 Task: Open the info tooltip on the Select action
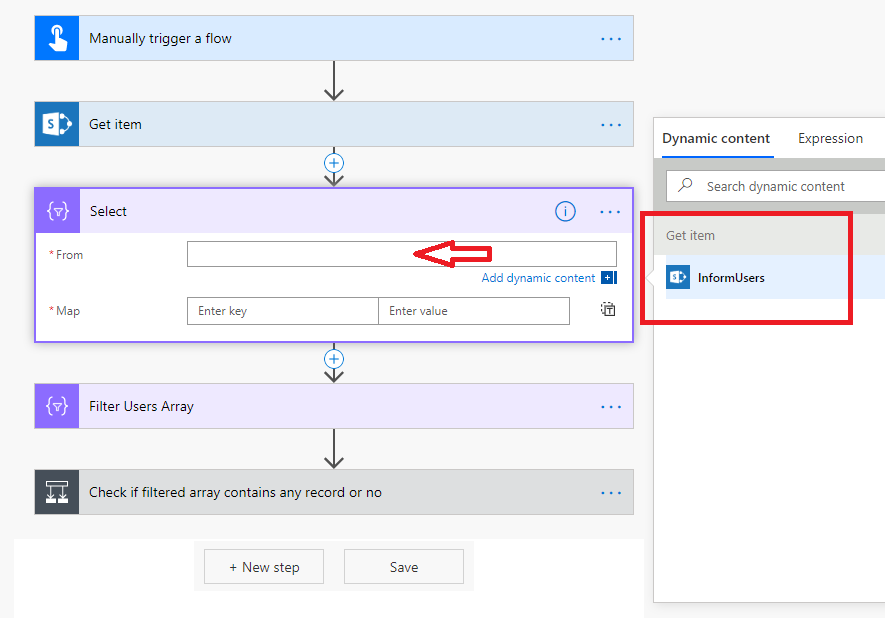[x=565, y=211]
